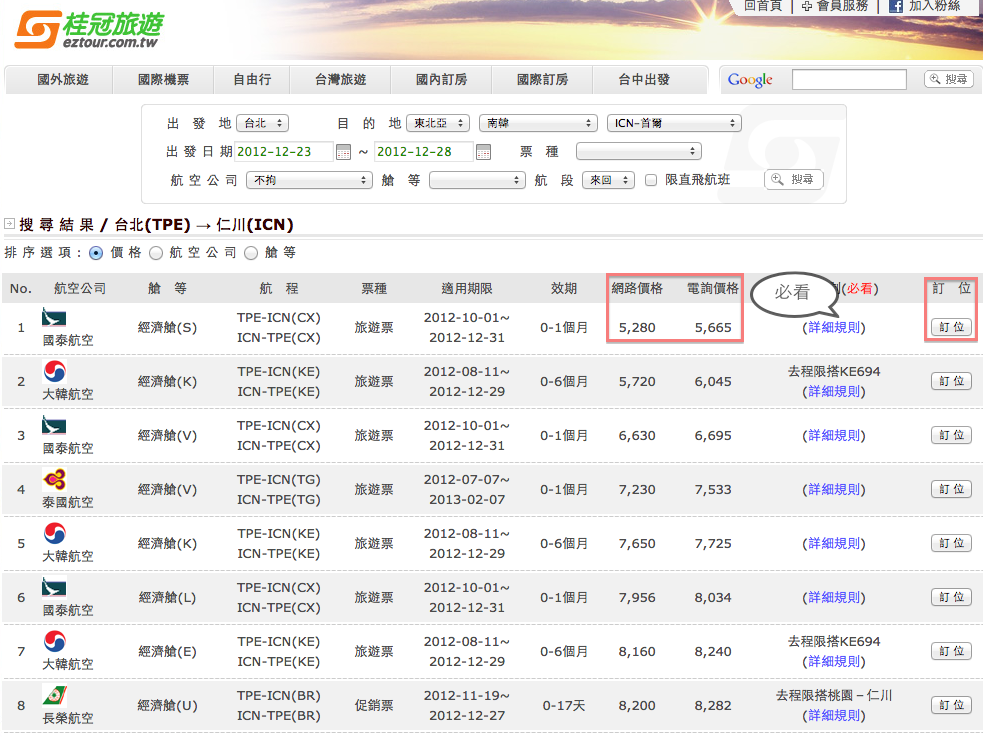Open 台中出發 navigation tab
Image resolution: width=983 pixels, height=737 pixels.
click(x=644, y=80)
